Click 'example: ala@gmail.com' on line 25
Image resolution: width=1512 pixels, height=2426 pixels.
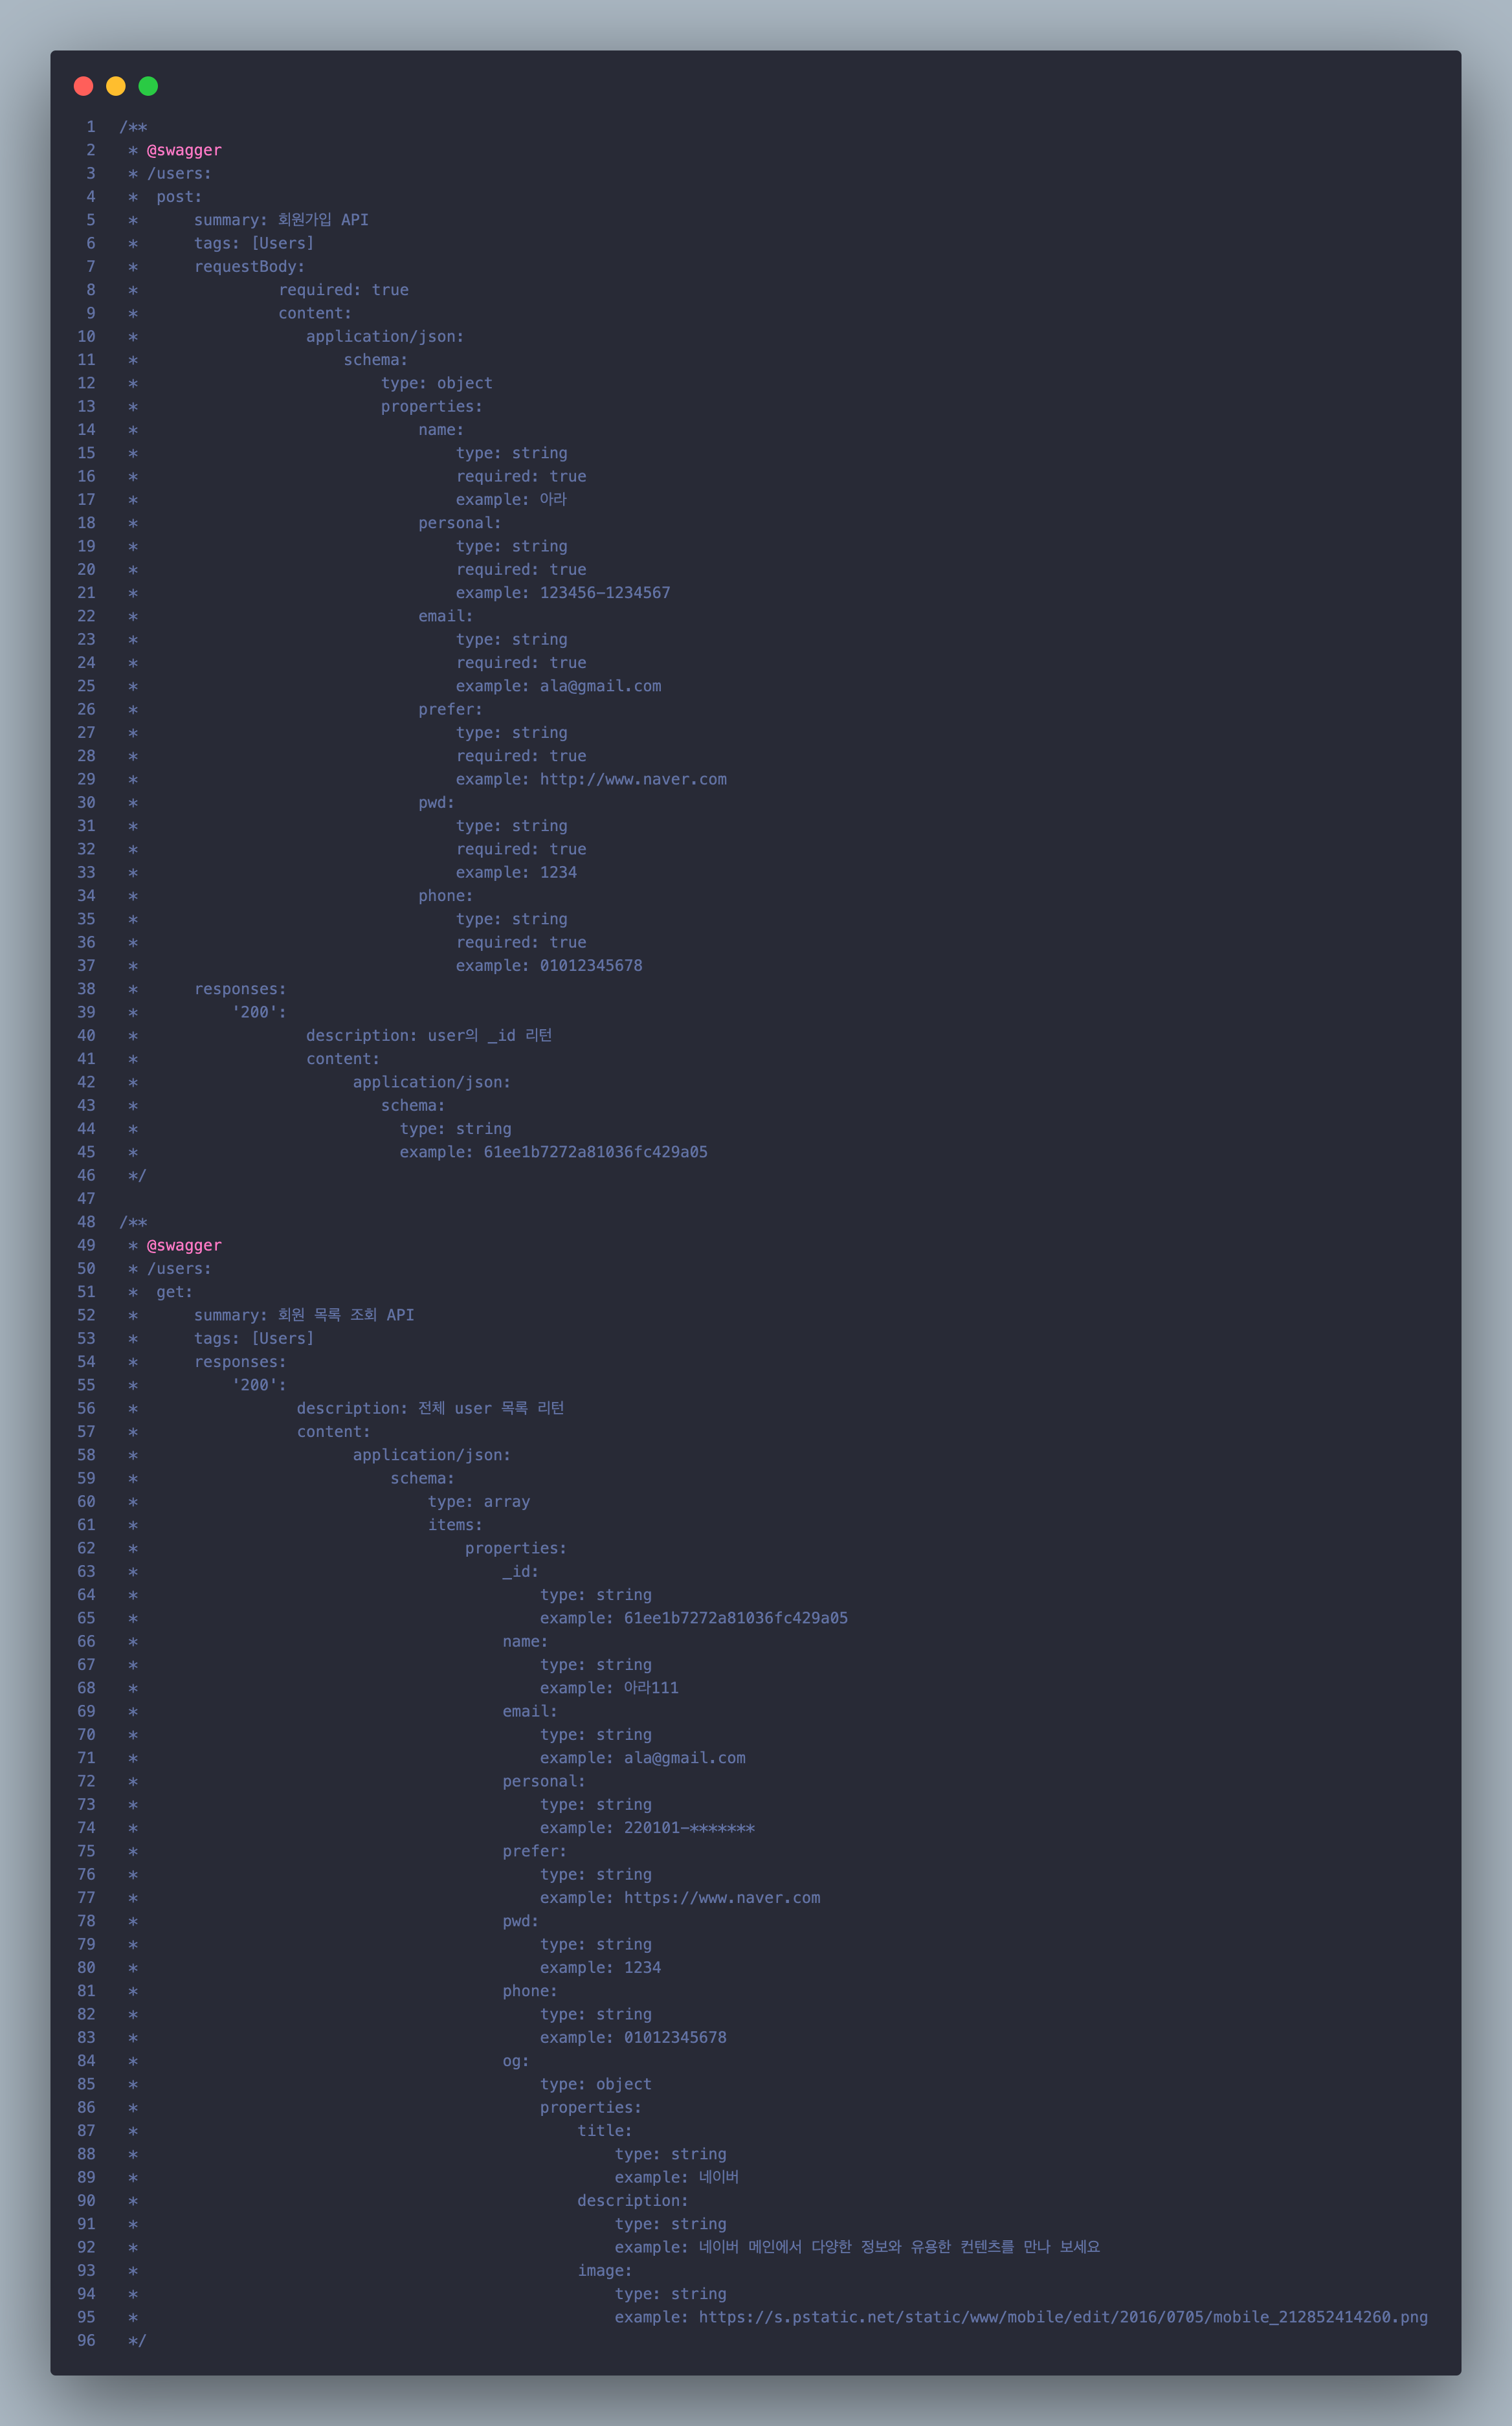pos(558,686)
